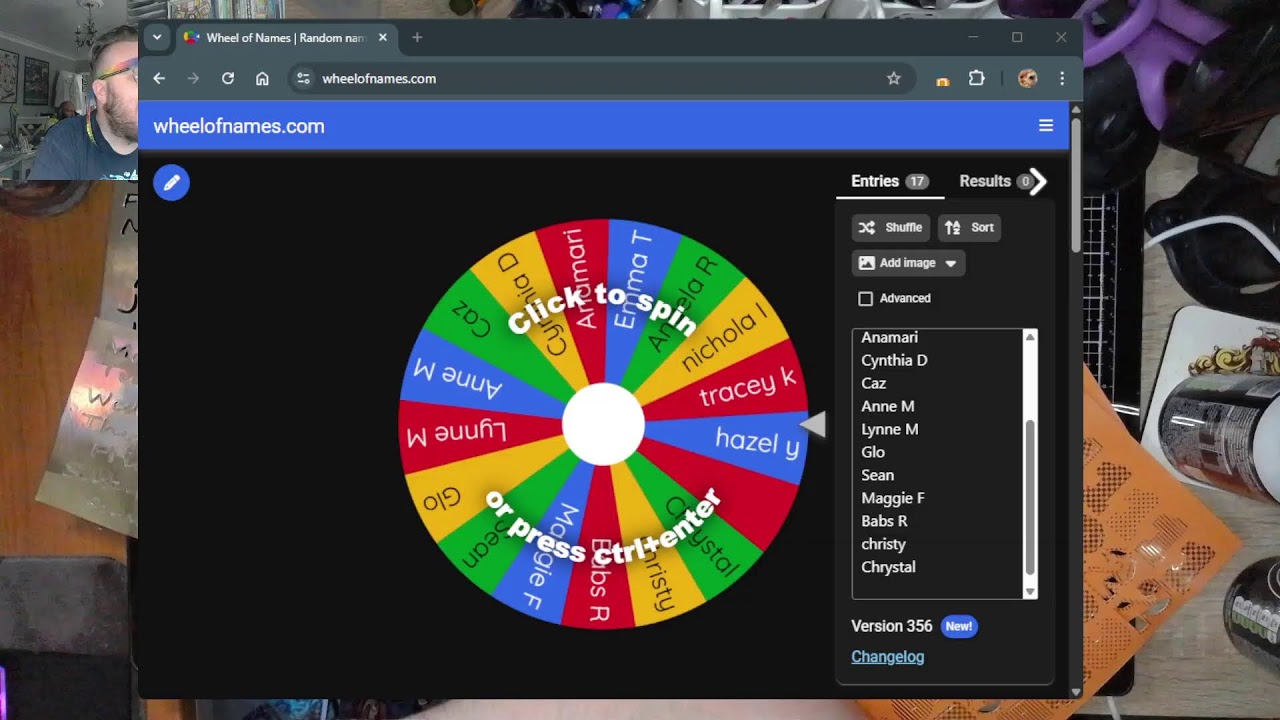Open the Chrome profile avatar
Screen dimensions: 1280x720
pos(1027,78)
